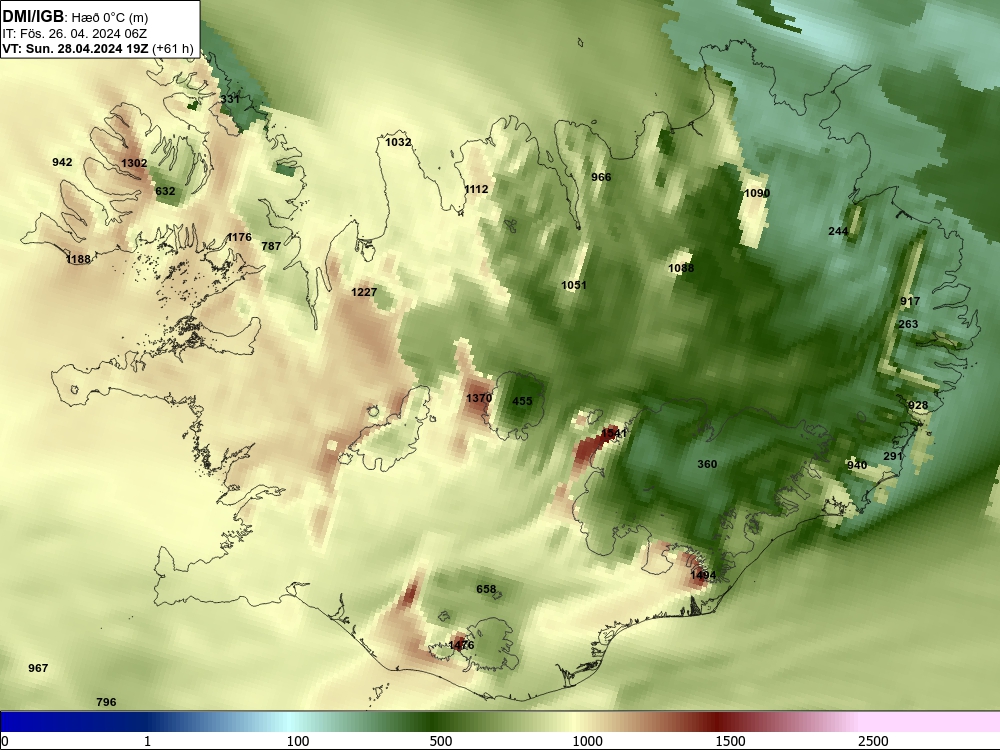This screenshot has height=750, width=1000.
Task: Click the map value 1302
Action: (134, 163)
